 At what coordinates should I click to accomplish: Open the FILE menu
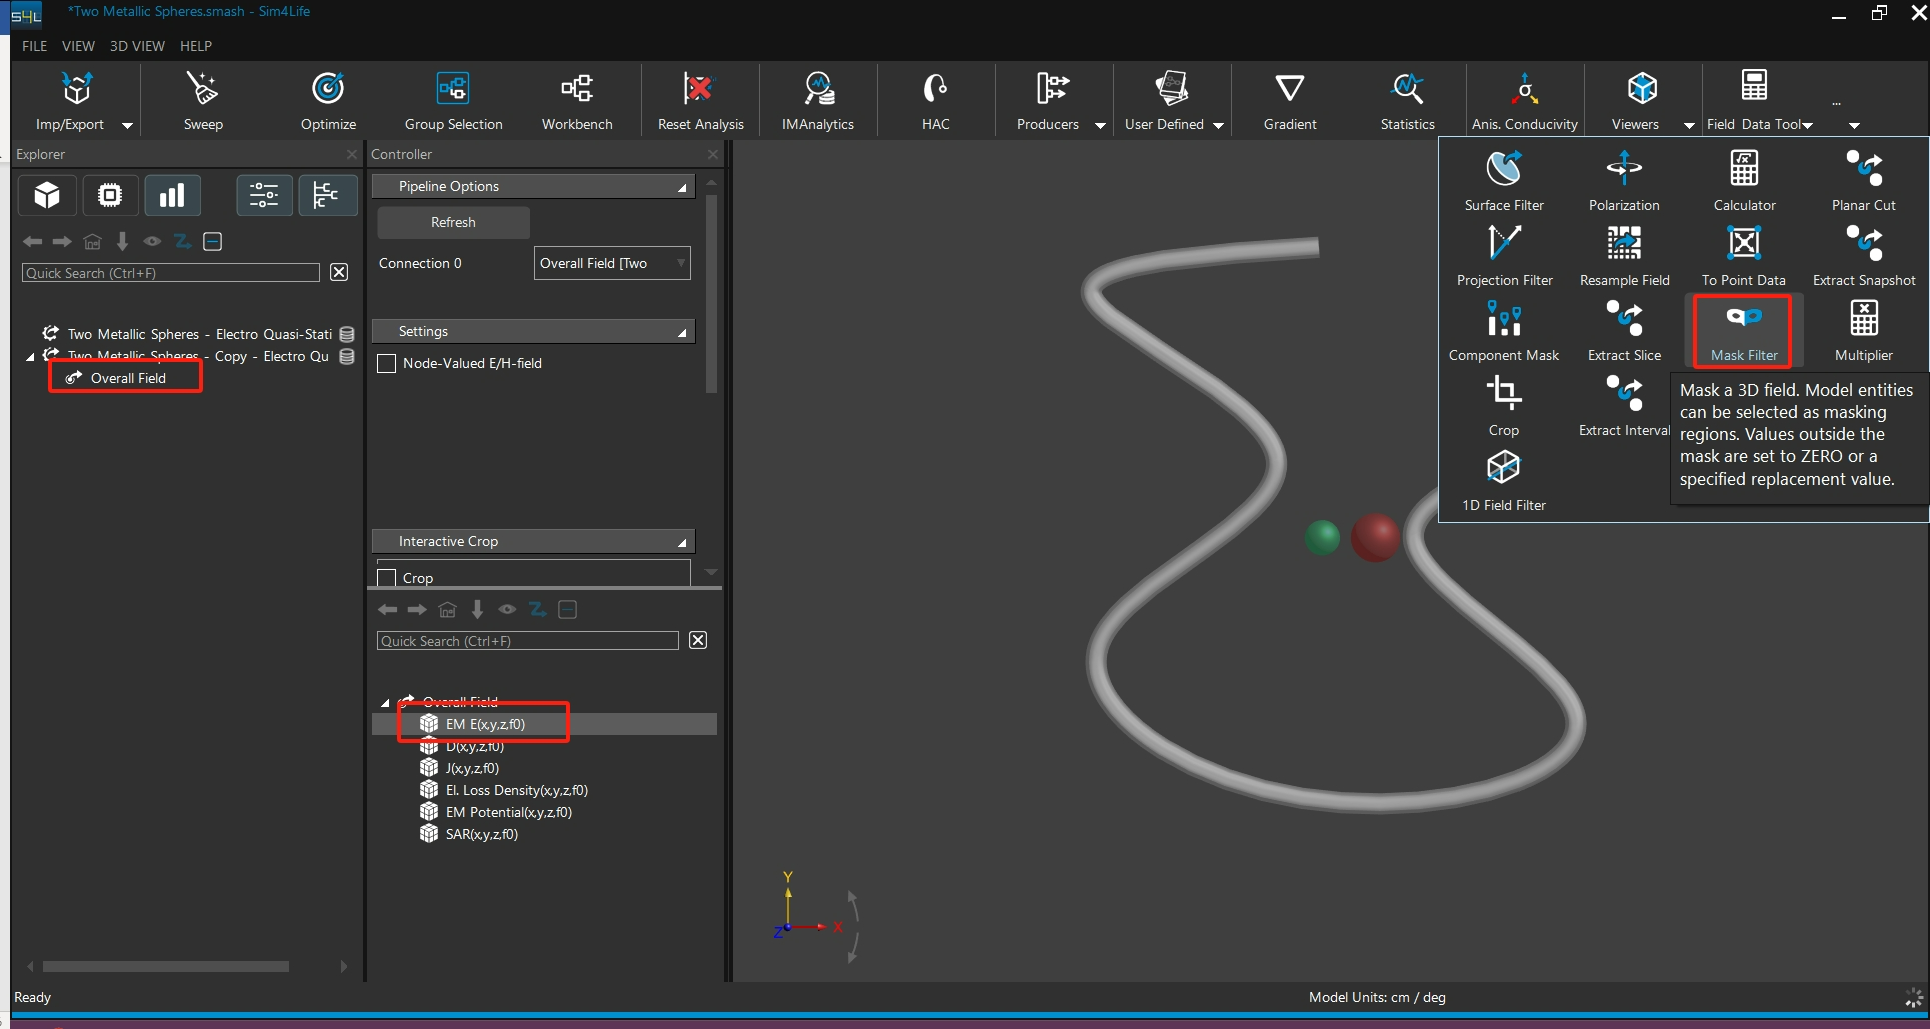click(34, 46)
